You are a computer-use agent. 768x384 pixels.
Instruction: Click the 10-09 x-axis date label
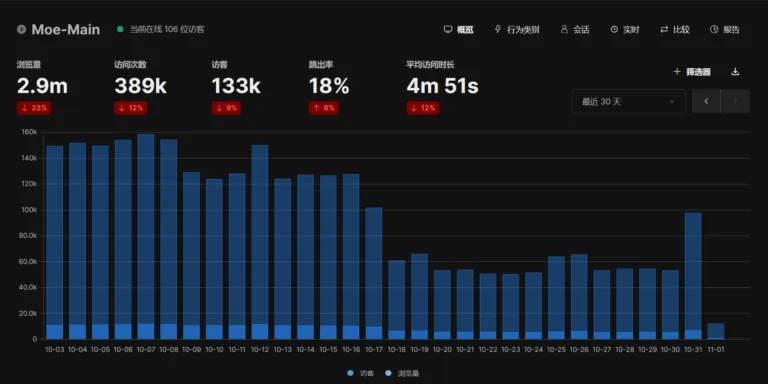192,350
